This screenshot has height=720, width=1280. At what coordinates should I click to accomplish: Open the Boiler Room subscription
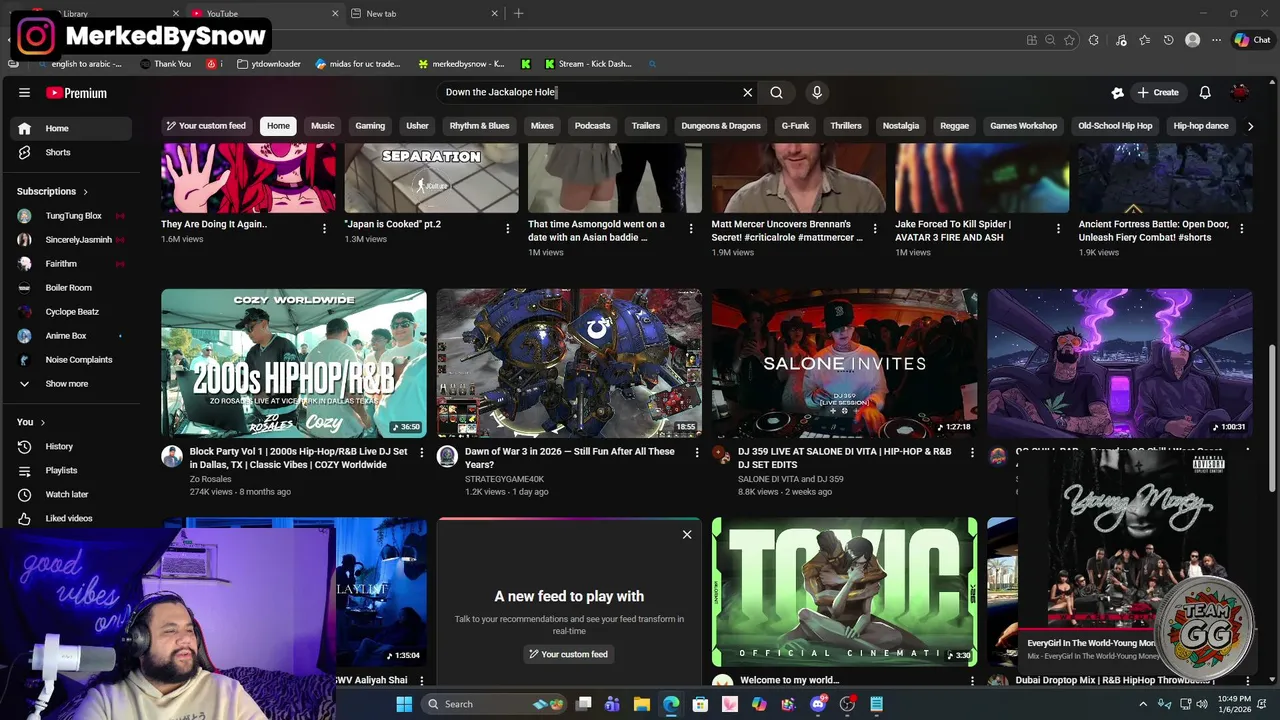coord(70,287)
